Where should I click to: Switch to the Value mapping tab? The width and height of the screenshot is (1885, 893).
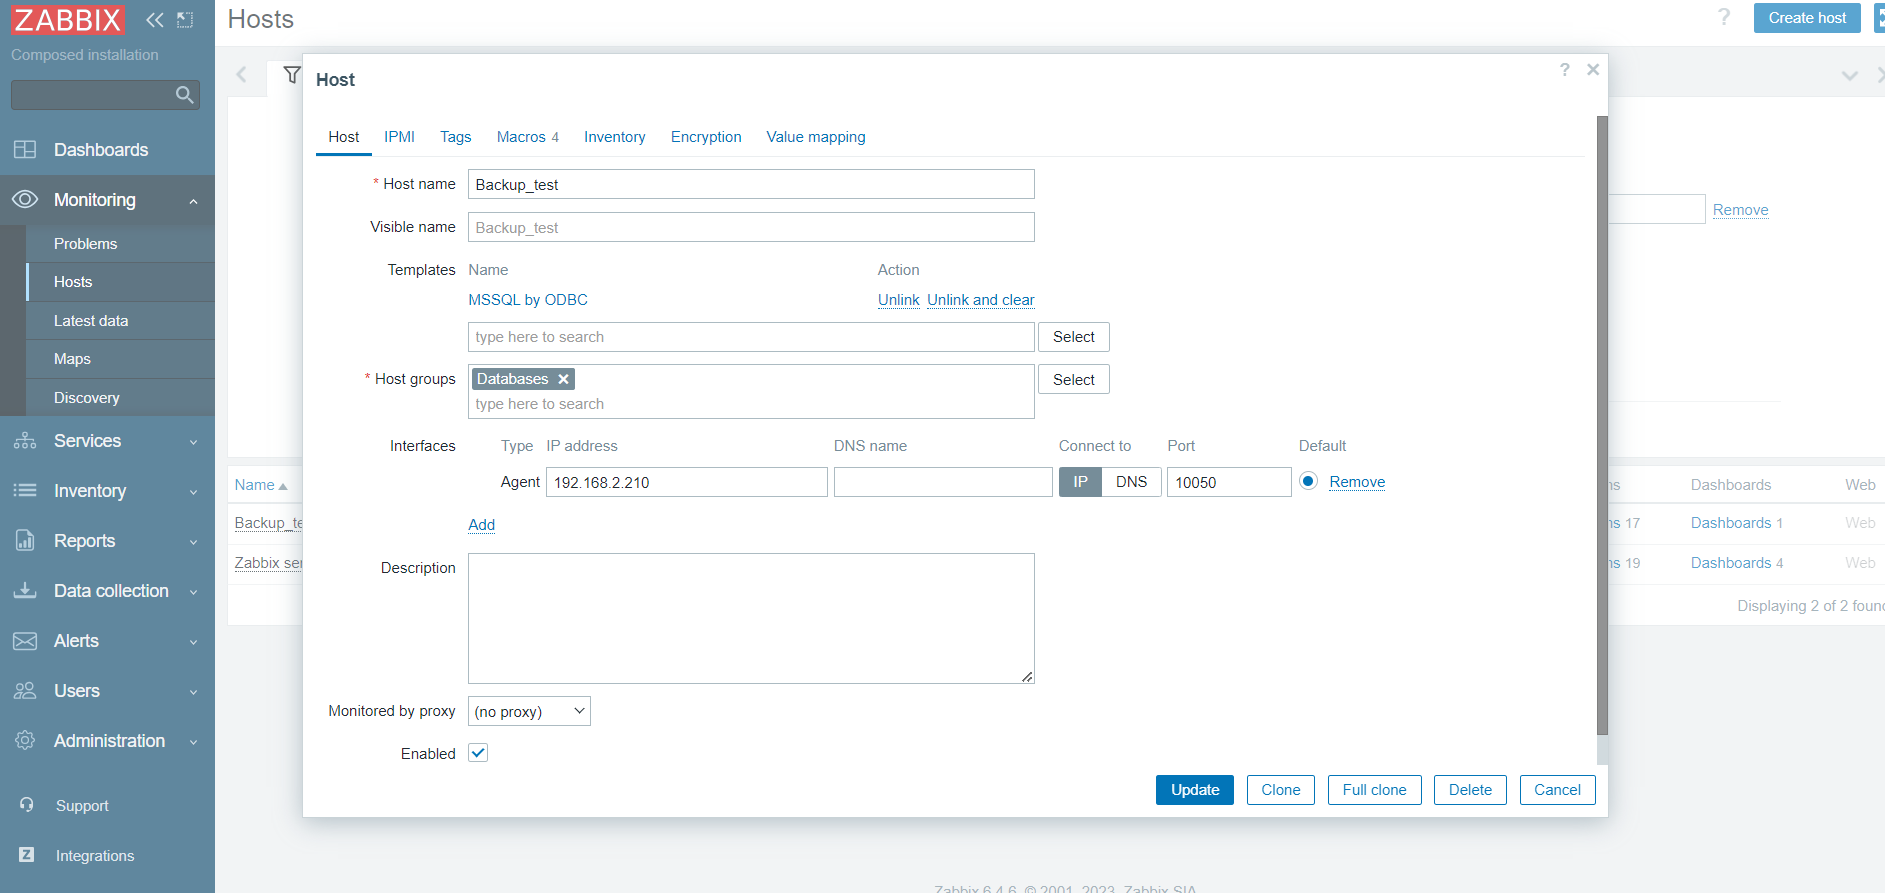(816, 137)
